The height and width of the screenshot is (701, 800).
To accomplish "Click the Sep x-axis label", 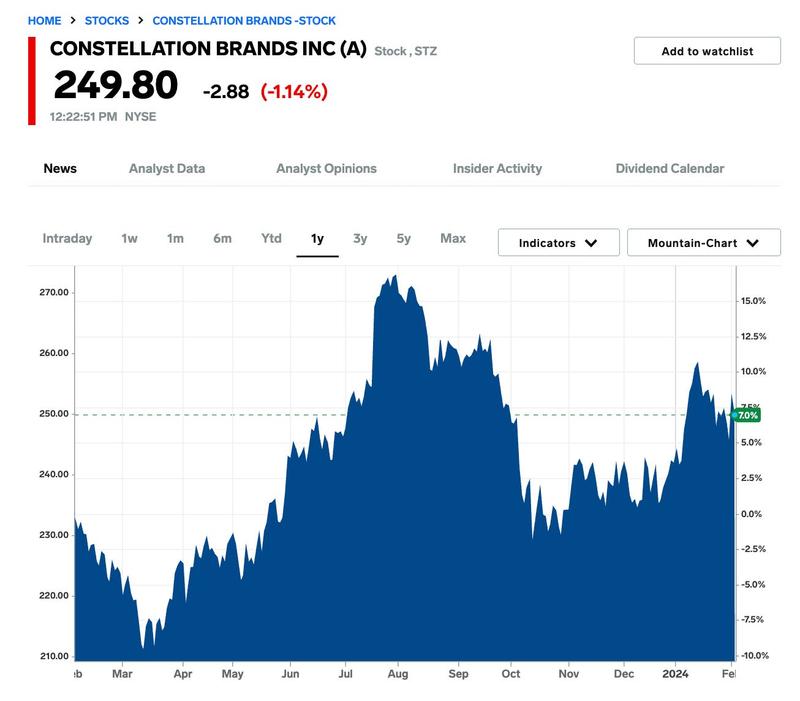I will 458,674.
